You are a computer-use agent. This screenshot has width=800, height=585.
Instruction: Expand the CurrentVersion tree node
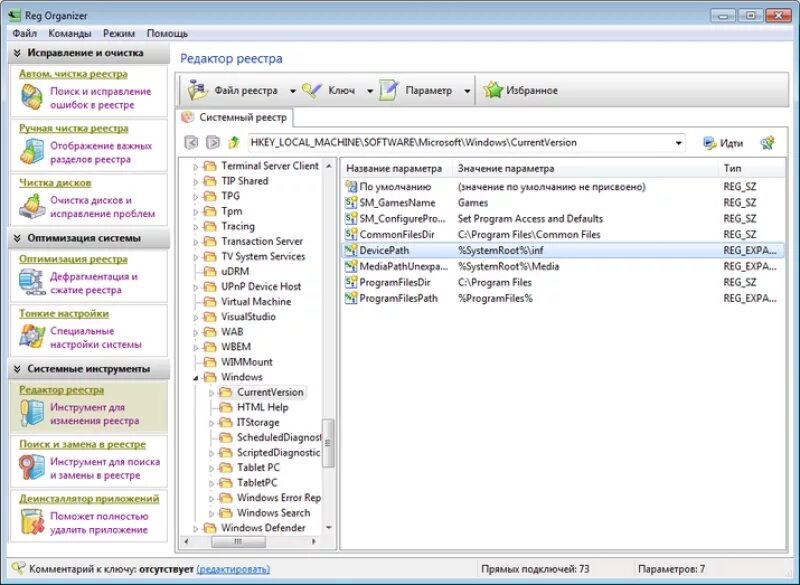[212, 393]
